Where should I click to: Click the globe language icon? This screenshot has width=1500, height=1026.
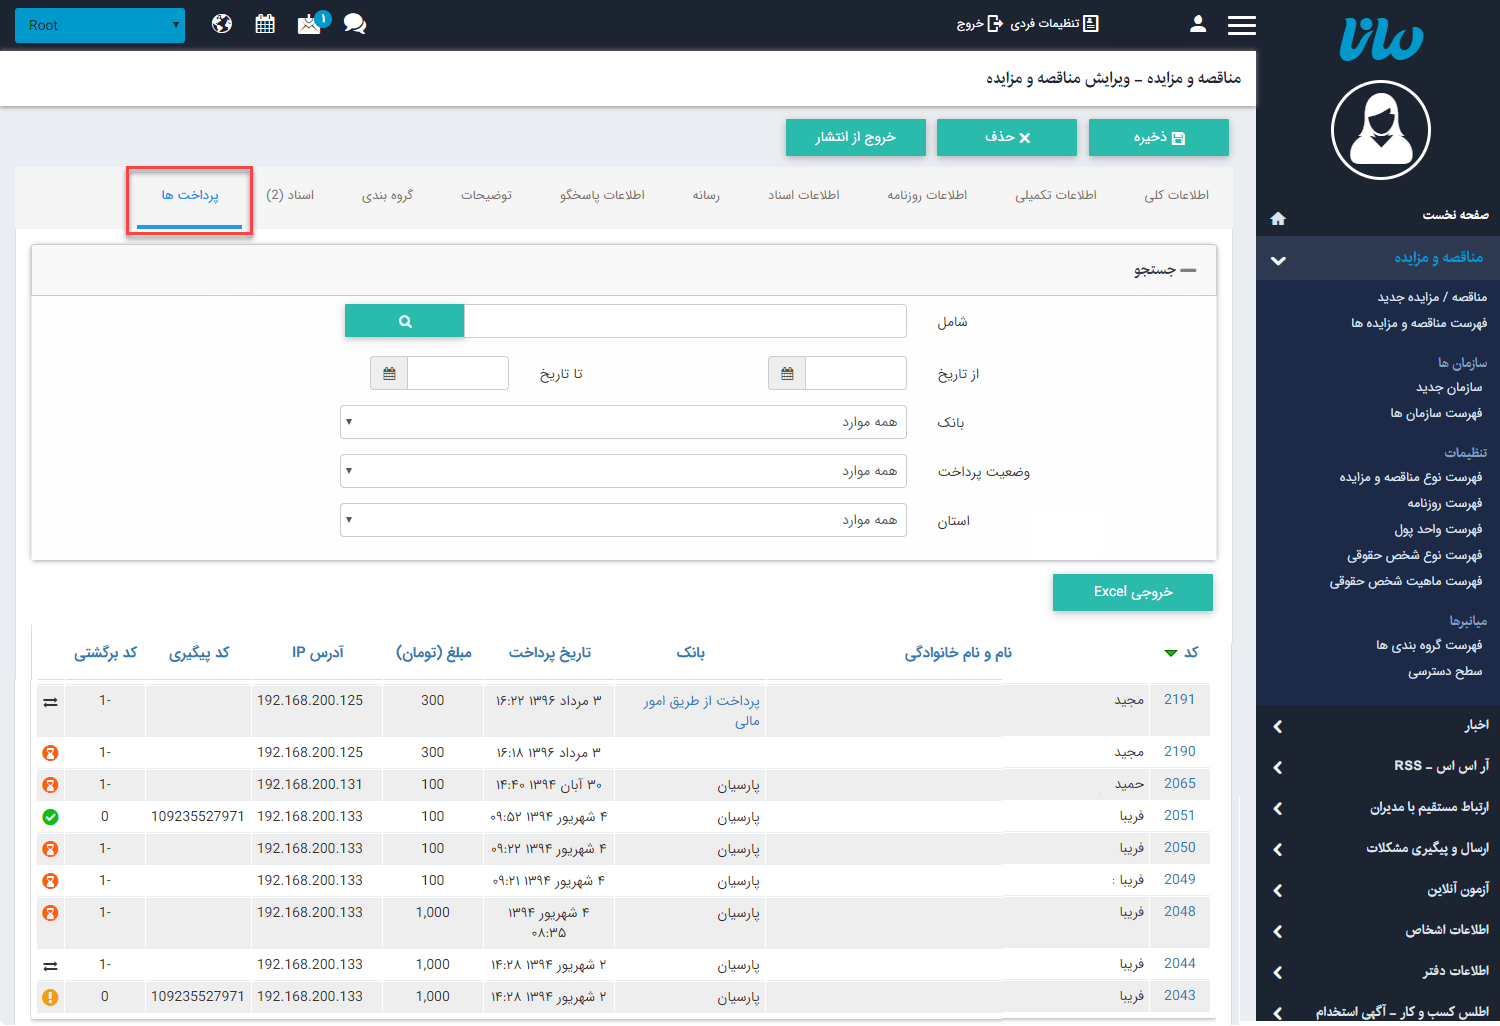221,23
